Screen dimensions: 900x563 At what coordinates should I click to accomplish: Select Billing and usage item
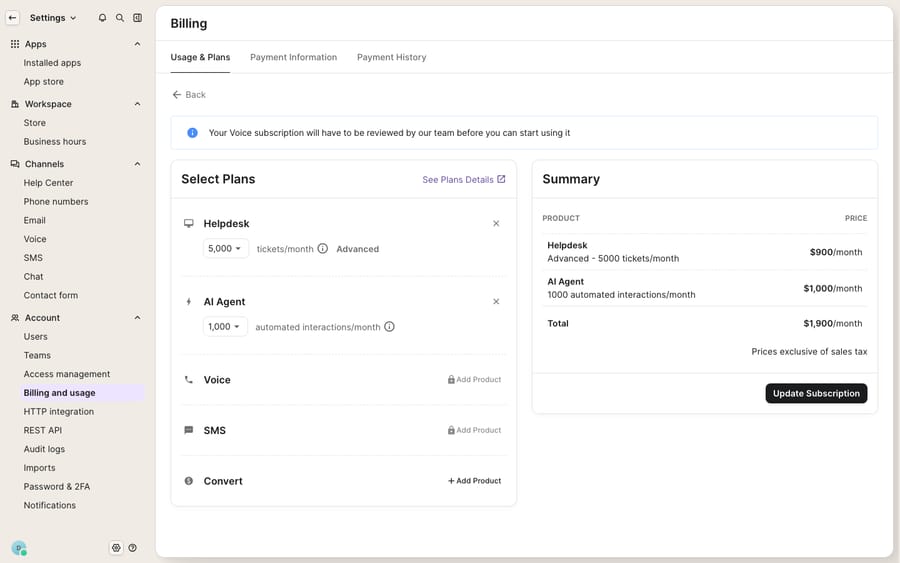tap(82, 393)
